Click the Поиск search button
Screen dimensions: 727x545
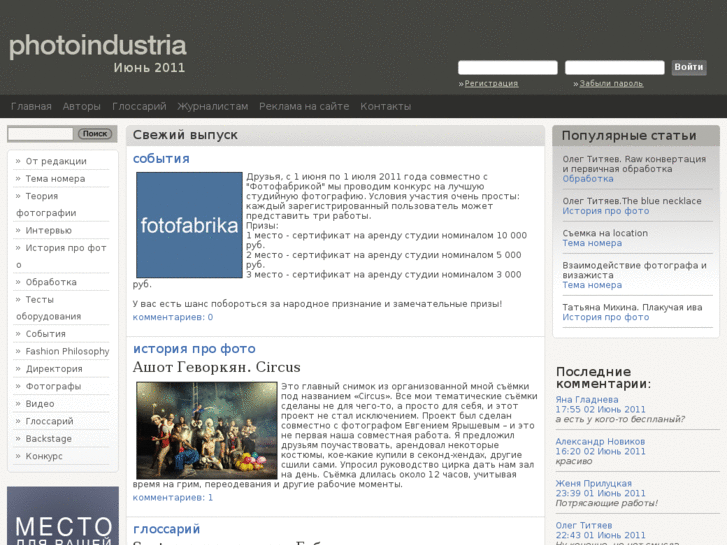pyautogui.click(x=95, y=134)
